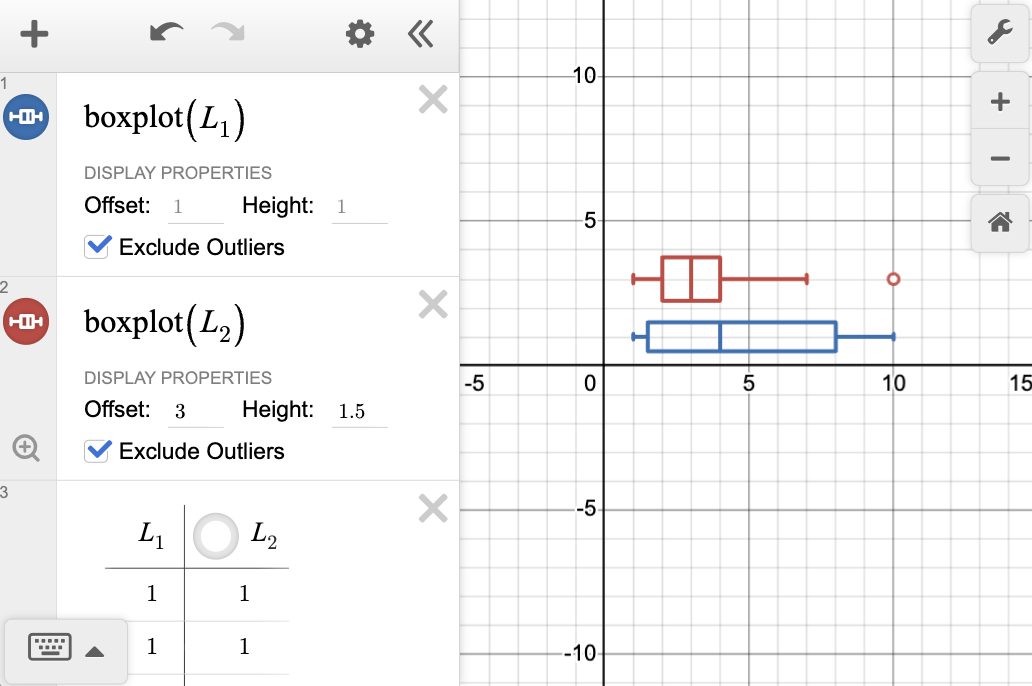Expand the keypad with the up arrow
1032x686 pixels.
coord(95,652)
